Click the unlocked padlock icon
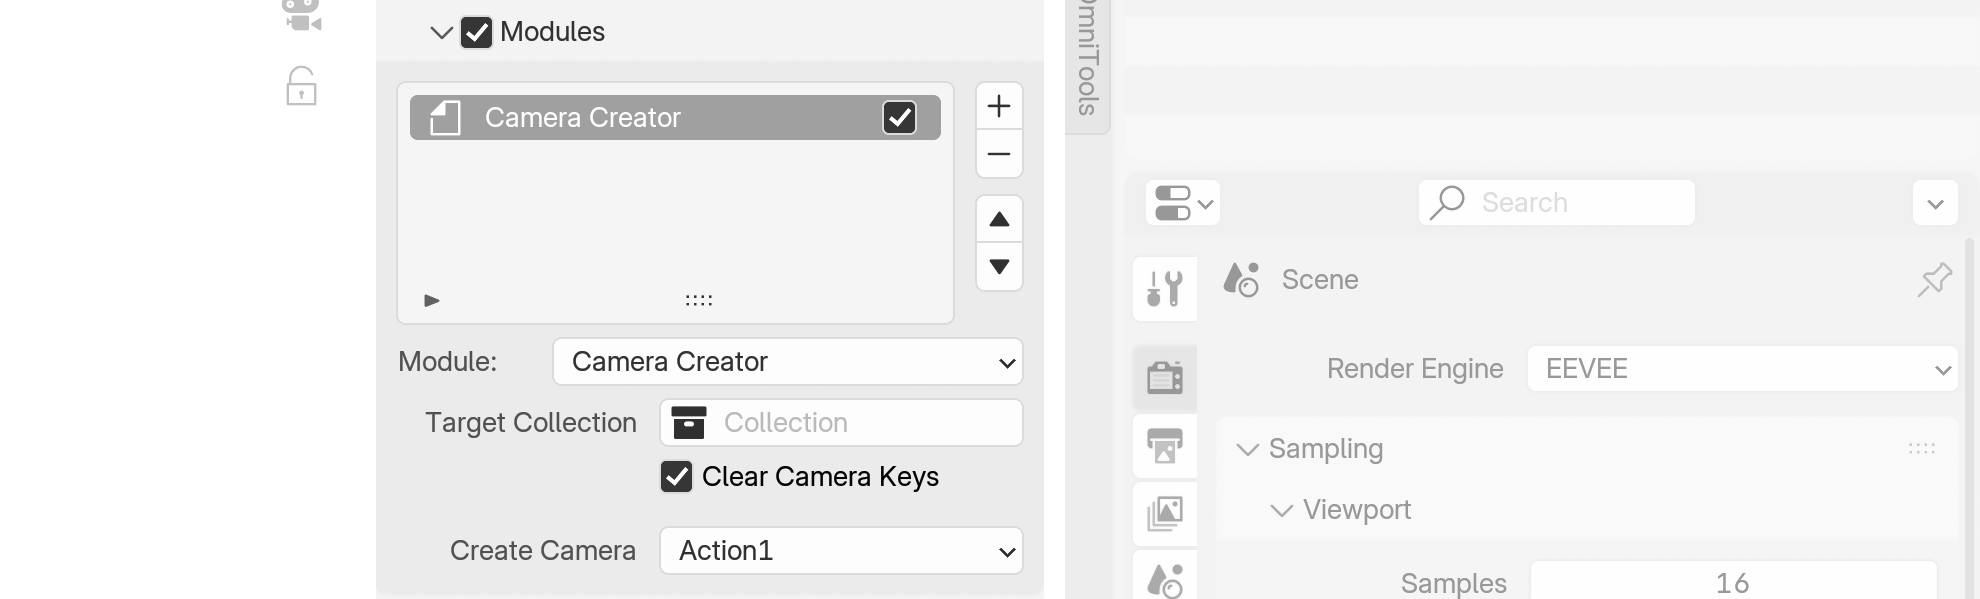1980x599 pixels. pos(301,87)
